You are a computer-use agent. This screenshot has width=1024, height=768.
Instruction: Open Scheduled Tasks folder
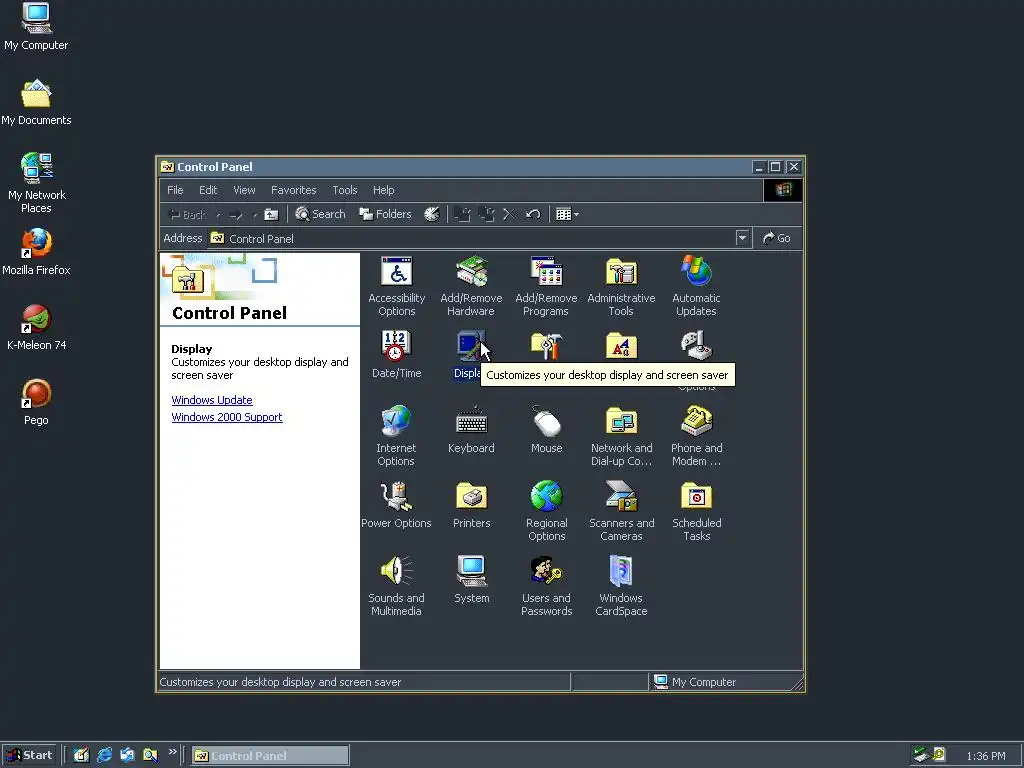click(696, 511)
